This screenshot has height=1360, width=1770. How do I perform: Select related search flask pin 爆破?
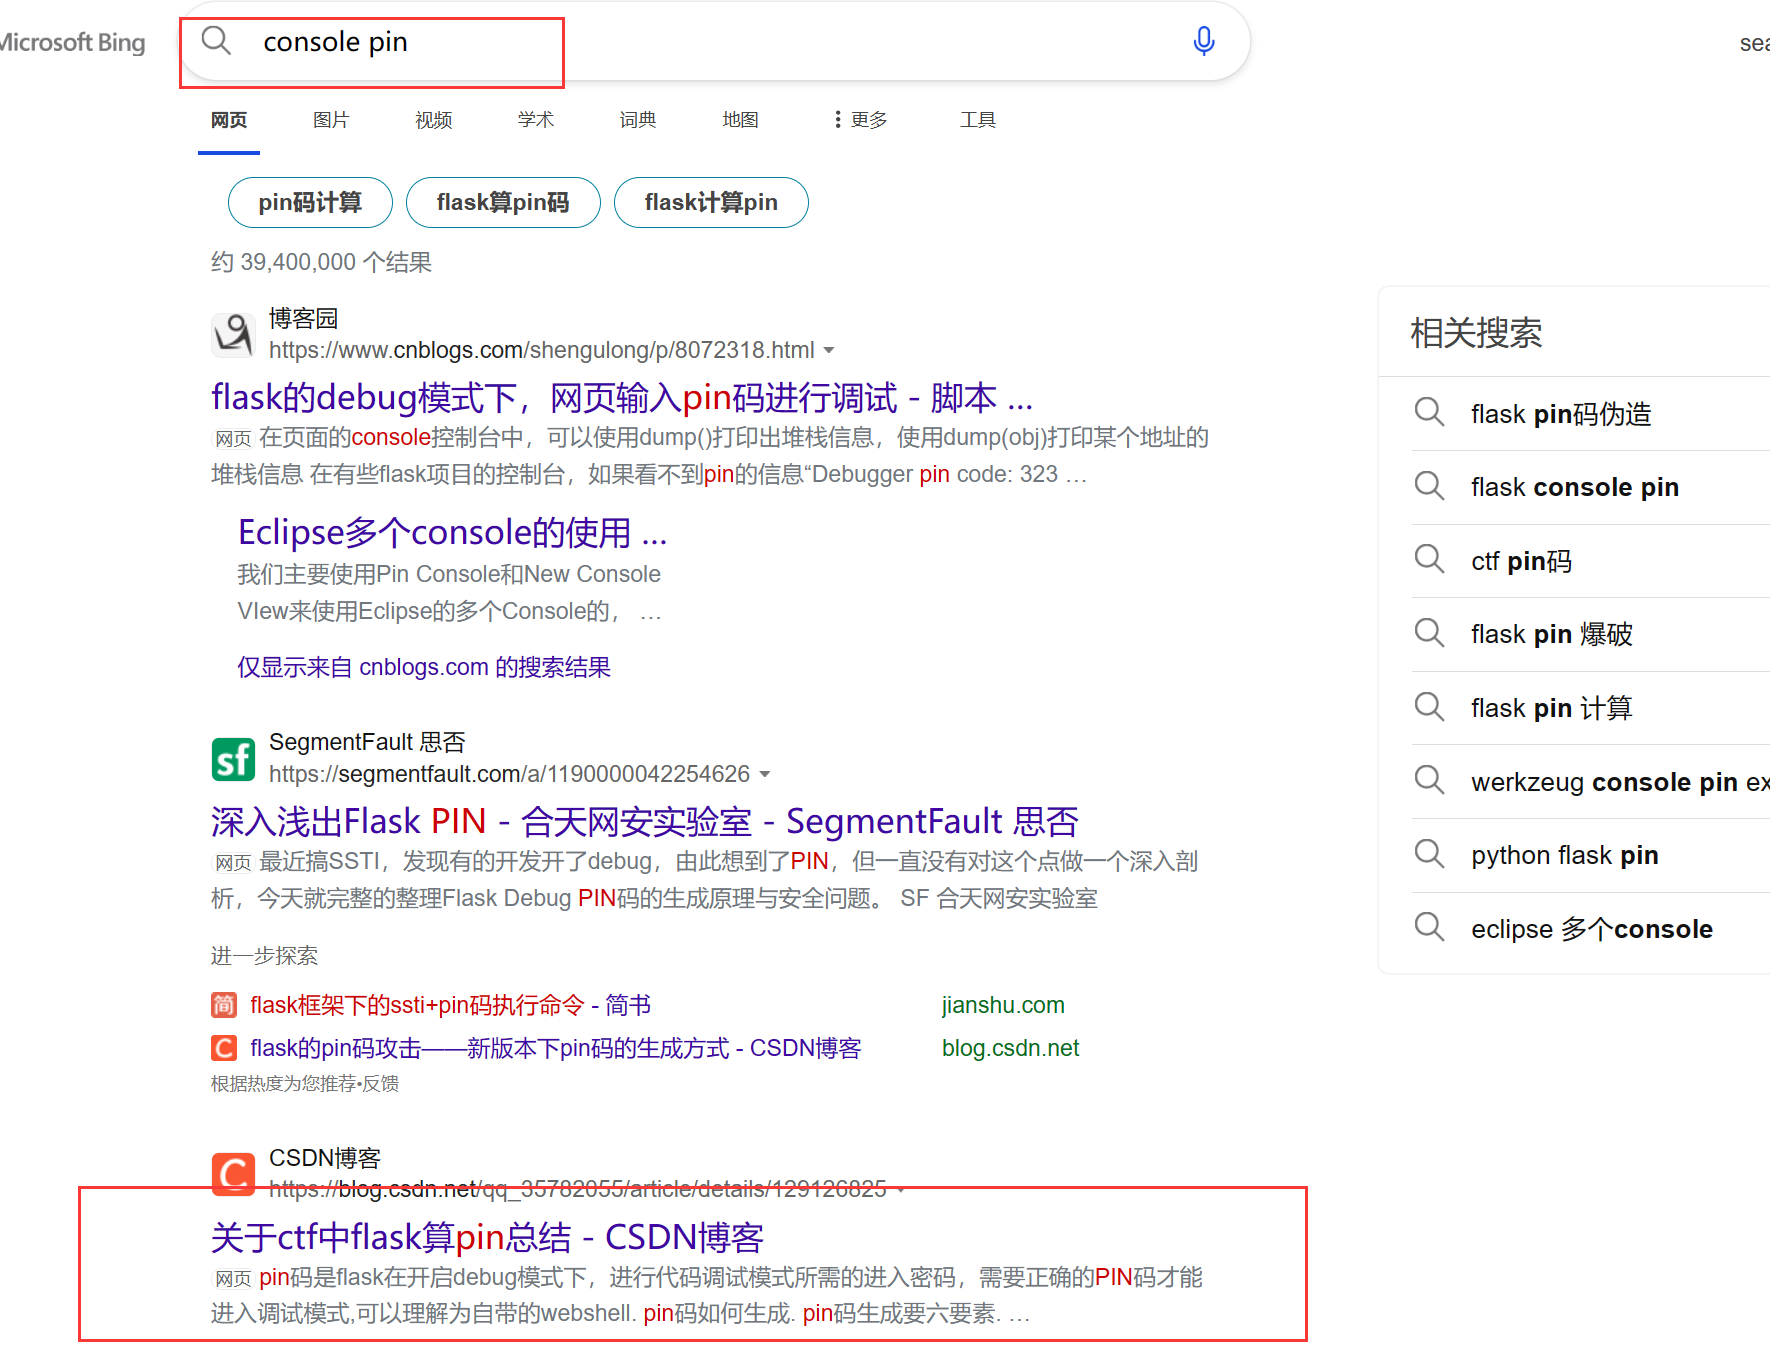coord(1552,634)
